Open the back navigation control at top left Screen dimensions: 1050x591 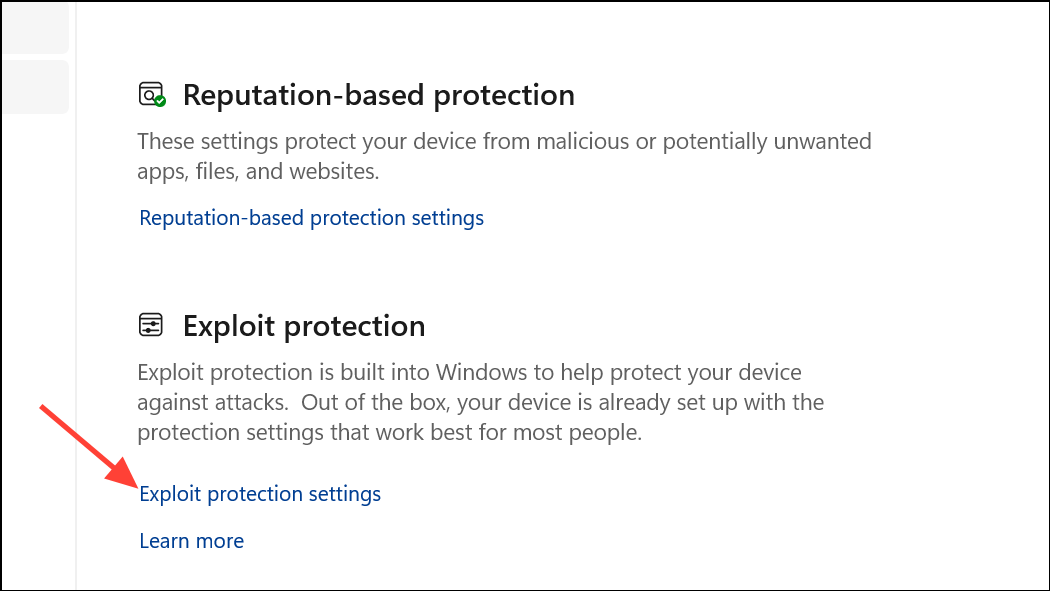click(35, 28)
